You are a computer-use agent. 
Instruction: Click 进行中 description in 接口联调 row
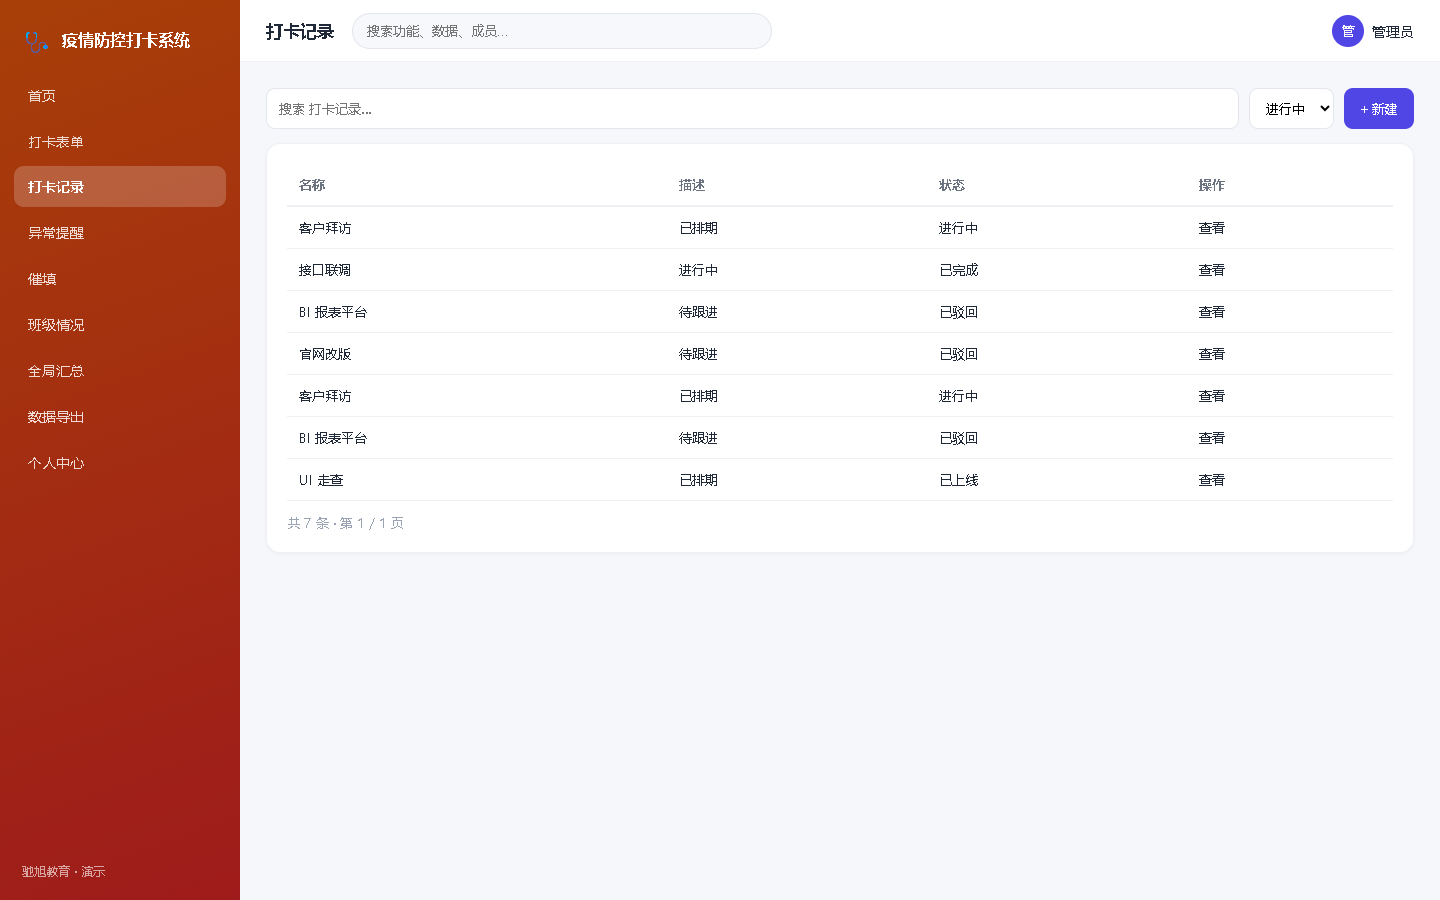(699, 270)
